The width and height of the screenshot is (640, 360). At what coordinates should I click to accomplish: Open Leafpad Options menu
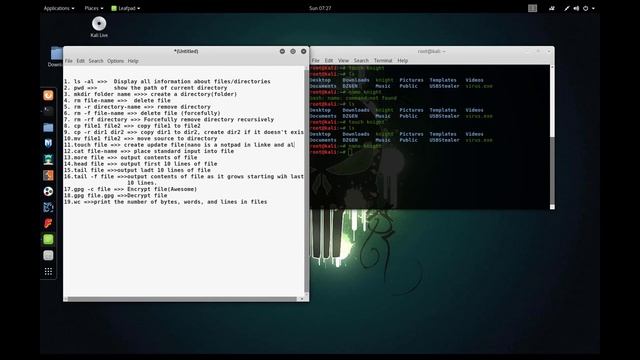click(x=116, y=61)
